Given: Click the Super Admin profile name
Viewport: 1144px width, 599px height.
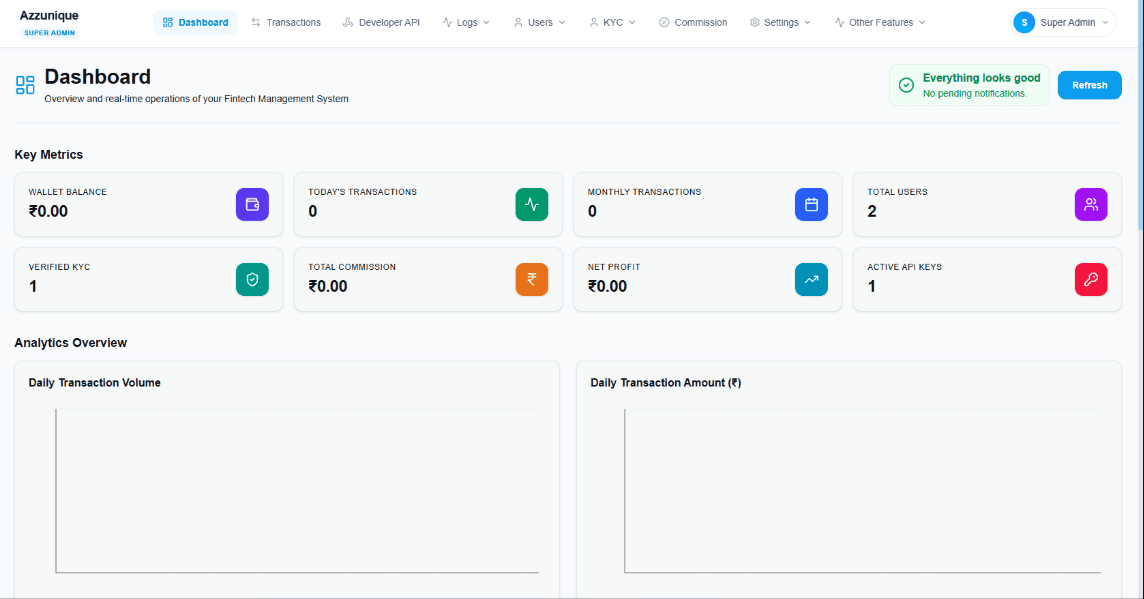Looking at the screenshot, I should pyautogui.click(x=1067, y=23).
